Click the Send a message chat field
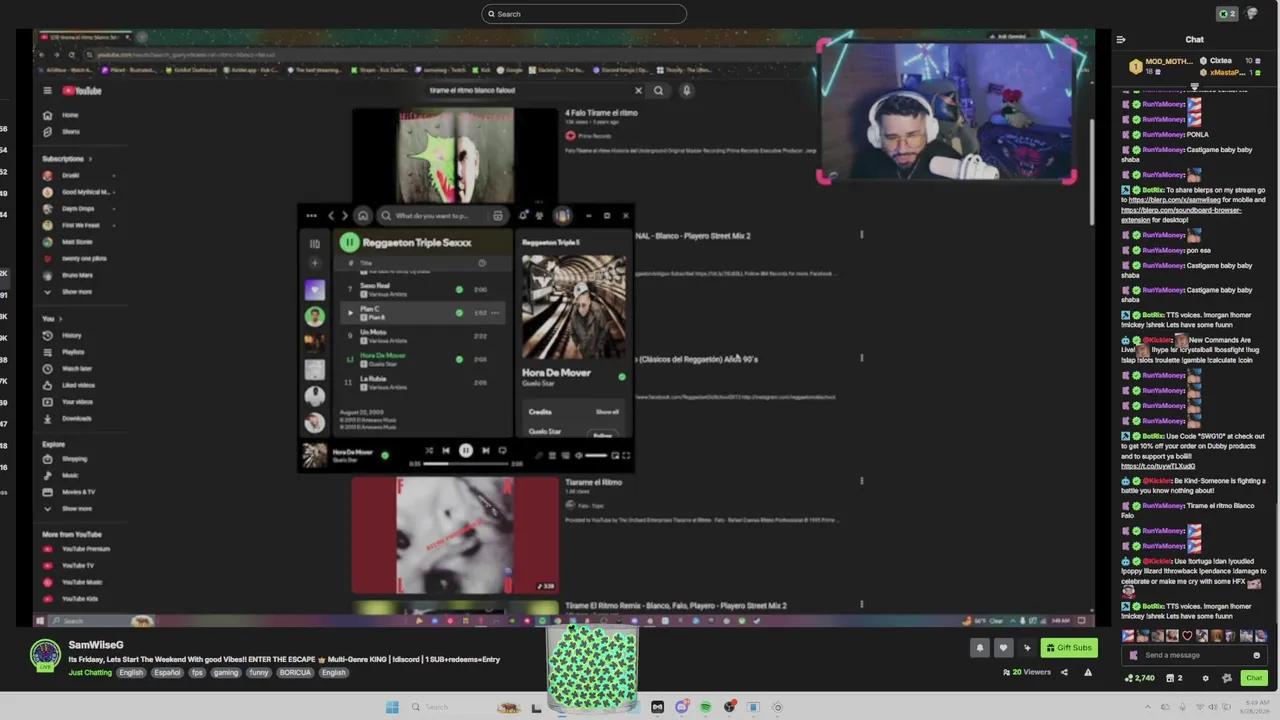The height and width of the screenshot is (720, 1280). click(1196, 656)
